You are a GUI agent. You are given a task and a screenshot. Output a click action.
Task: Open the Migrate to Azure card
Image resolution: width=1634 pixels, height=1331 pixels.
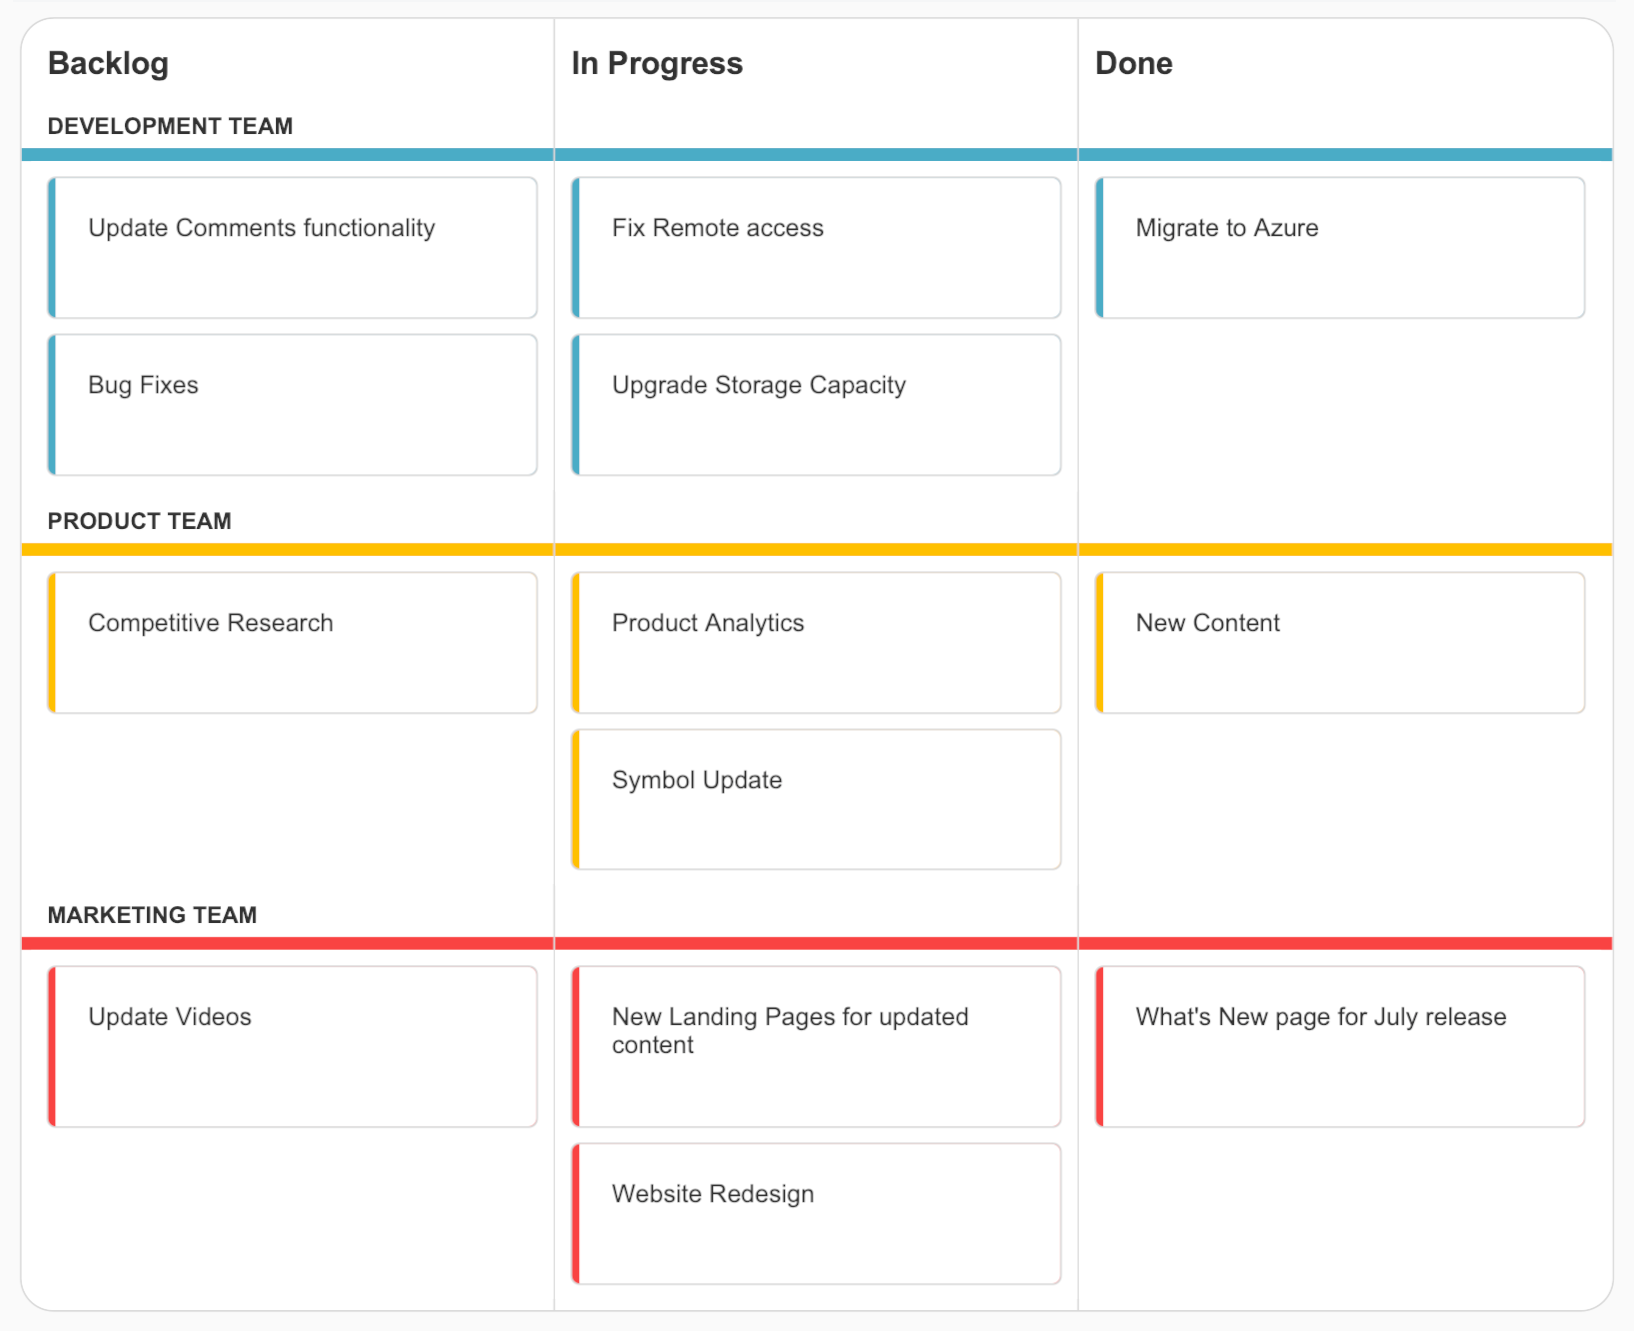click(1339, 247)
